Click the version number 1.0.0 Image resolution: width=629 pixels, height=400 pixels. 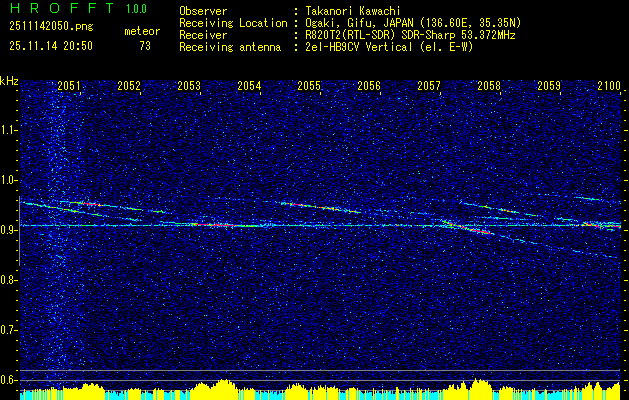[136, 9]
